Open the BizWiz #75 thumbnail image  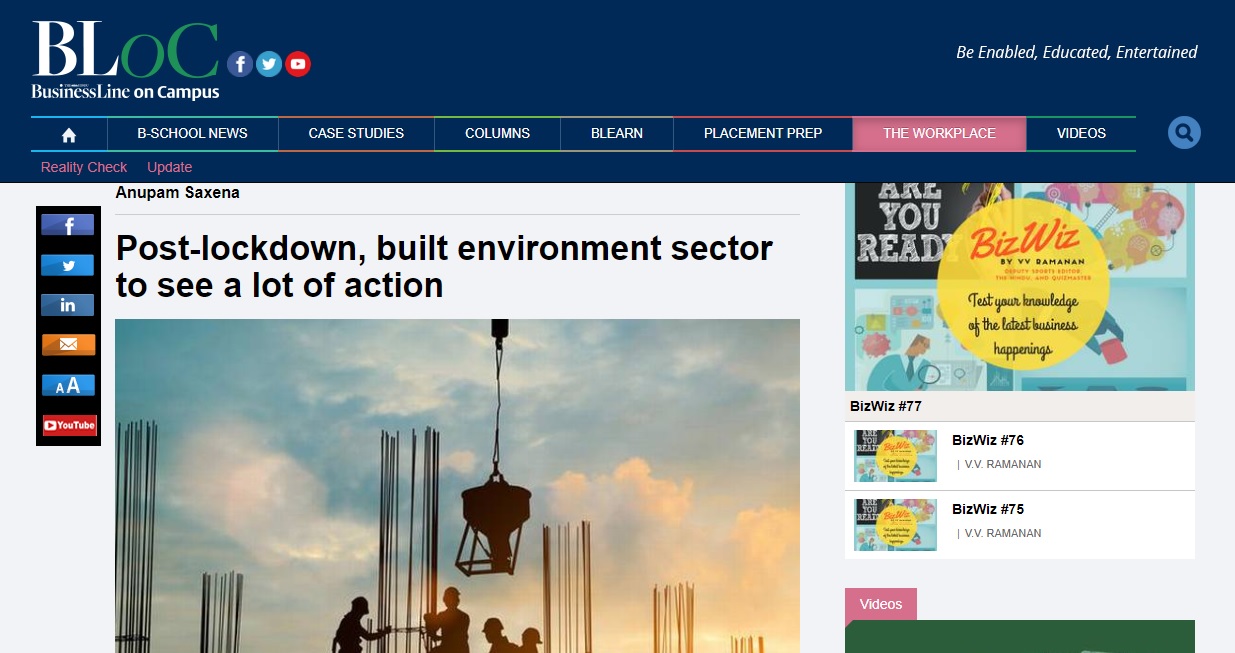895,524
